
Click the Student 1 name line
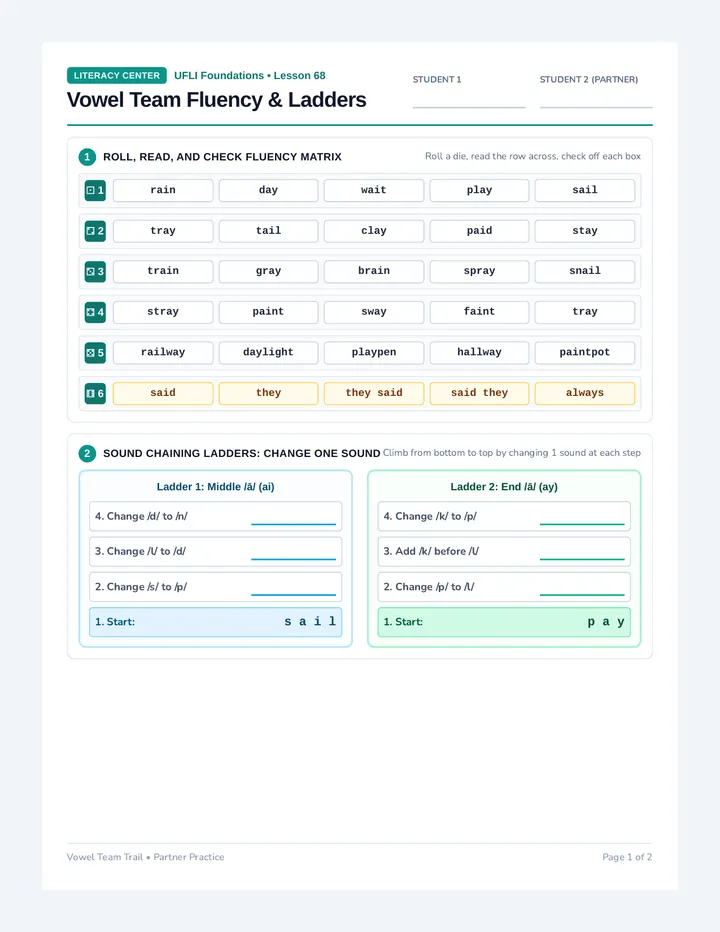(469, 107)
